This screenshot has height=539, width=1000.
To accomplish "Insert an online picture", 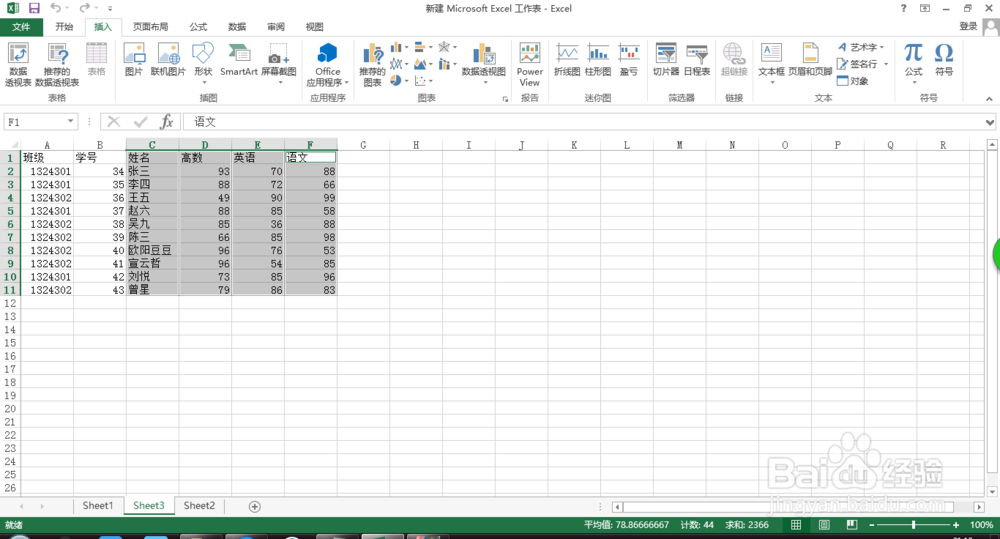I will (168, 59).
